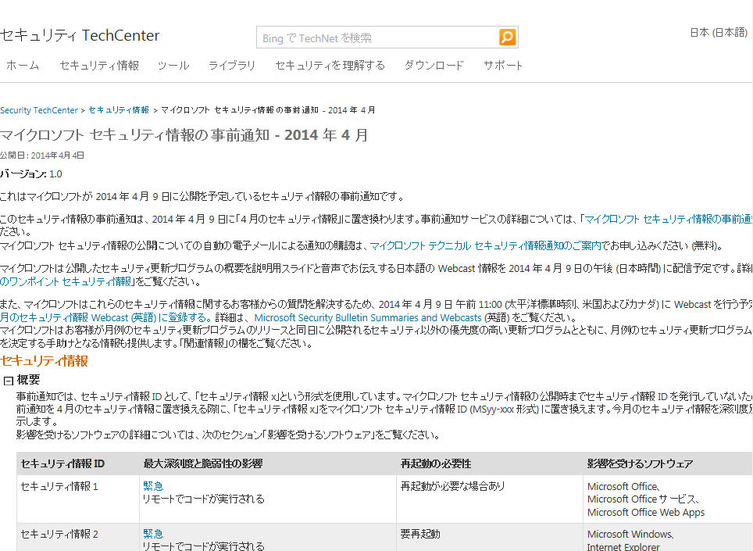The width and height of the screenshot is (753, 551).
Task: Click 要再起動 cell text
Action: pyautogui.click(x=420, y=534)
